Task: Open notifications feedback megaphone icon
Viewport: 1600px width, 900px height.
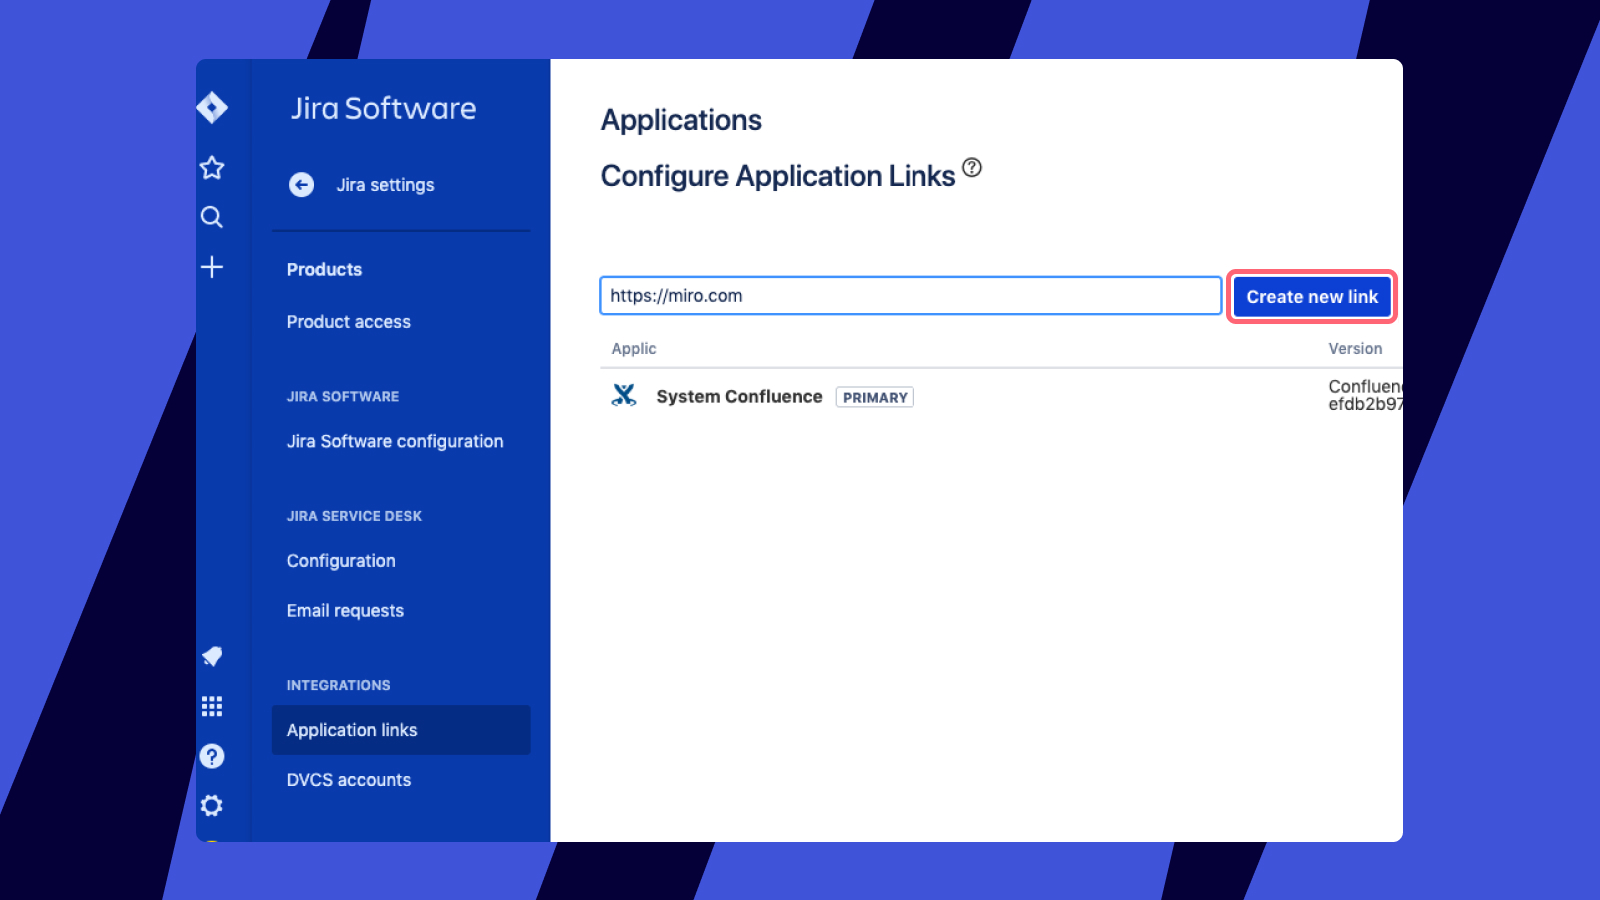Action: [212, 656]
